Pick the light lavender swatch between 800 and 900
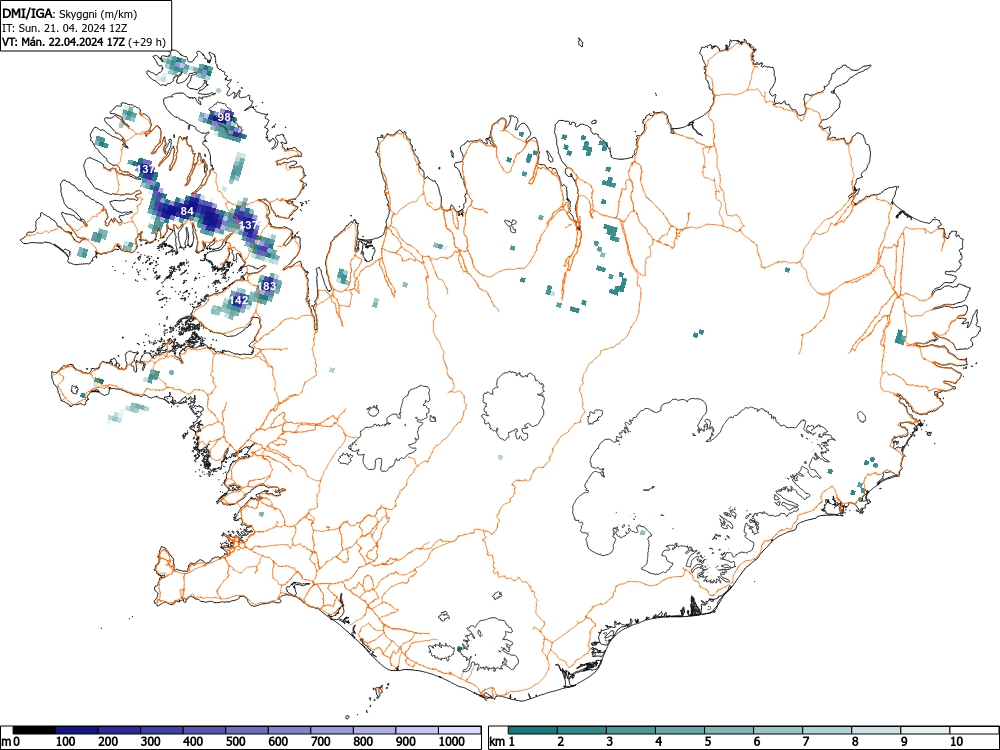Image resolution: width=1000 pixels, height=750 pixels. (x=374, y=730)
